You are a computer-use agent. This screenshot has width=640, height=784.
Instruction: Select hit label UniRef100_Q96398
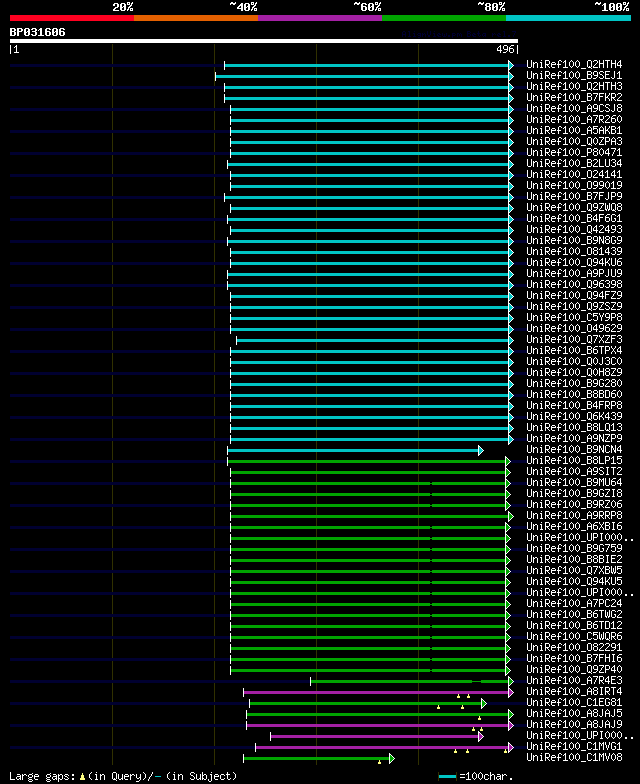[x=574, y=284]
